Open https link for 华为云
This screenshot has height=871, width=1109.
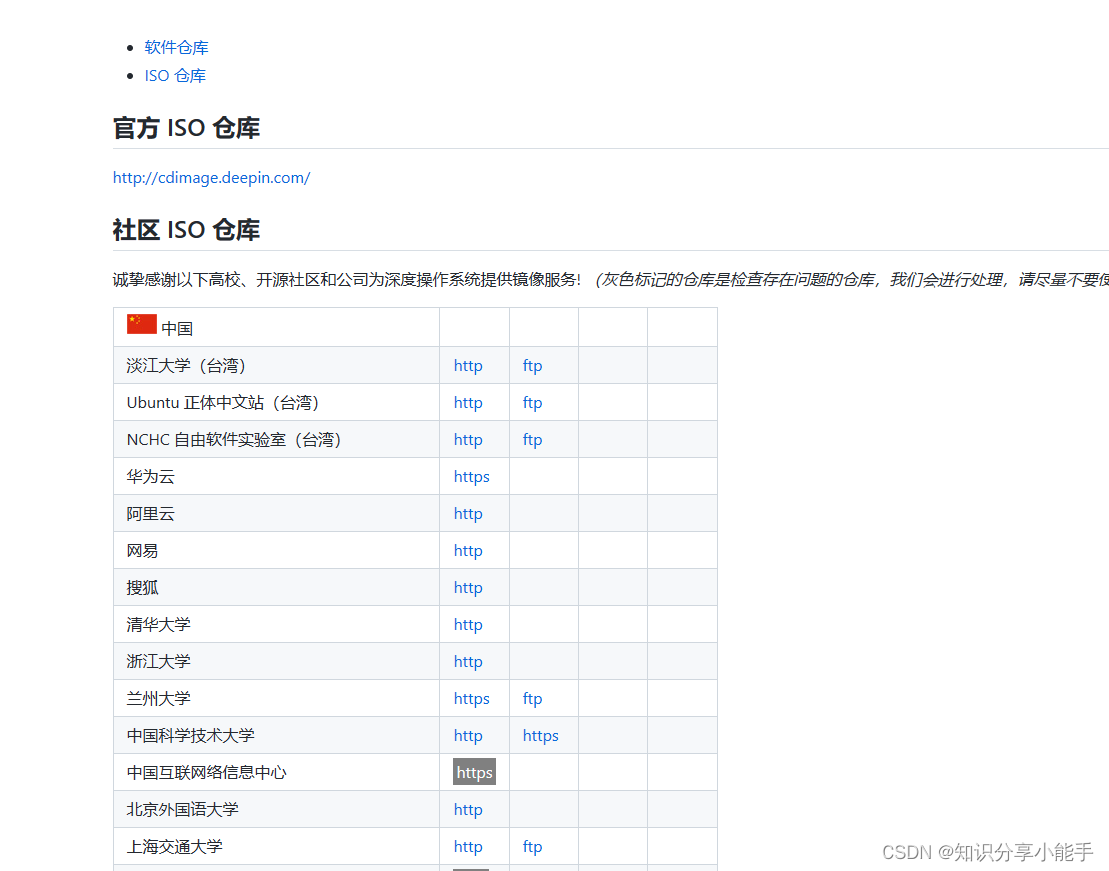pyautogui.click(x=472, y=477)
